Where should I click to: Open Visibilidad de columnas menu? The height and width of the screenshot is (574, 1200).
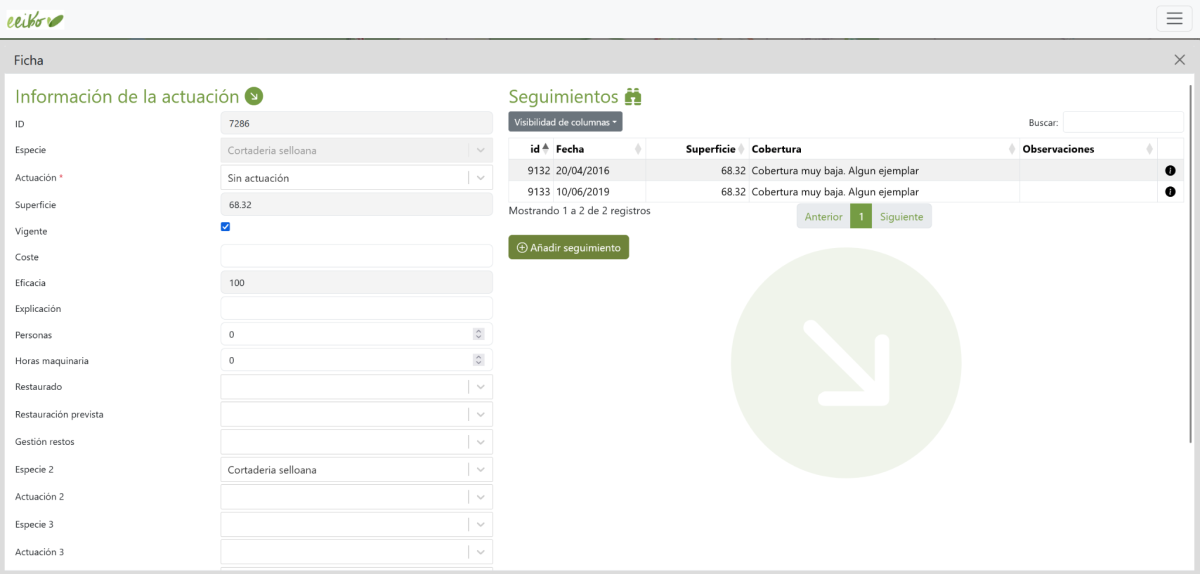tap(565, 122)
